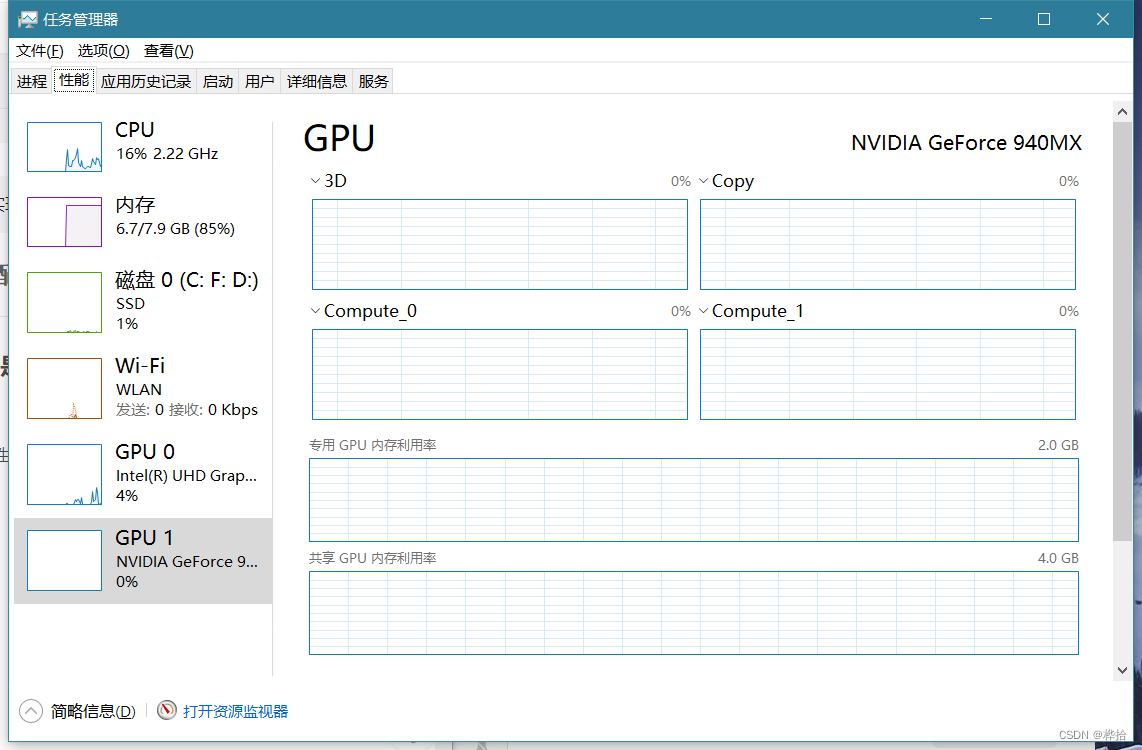Select GPU 0 Intel UHD graph
This screenshot has width=1142, height=750.
(x=64, y=474)
